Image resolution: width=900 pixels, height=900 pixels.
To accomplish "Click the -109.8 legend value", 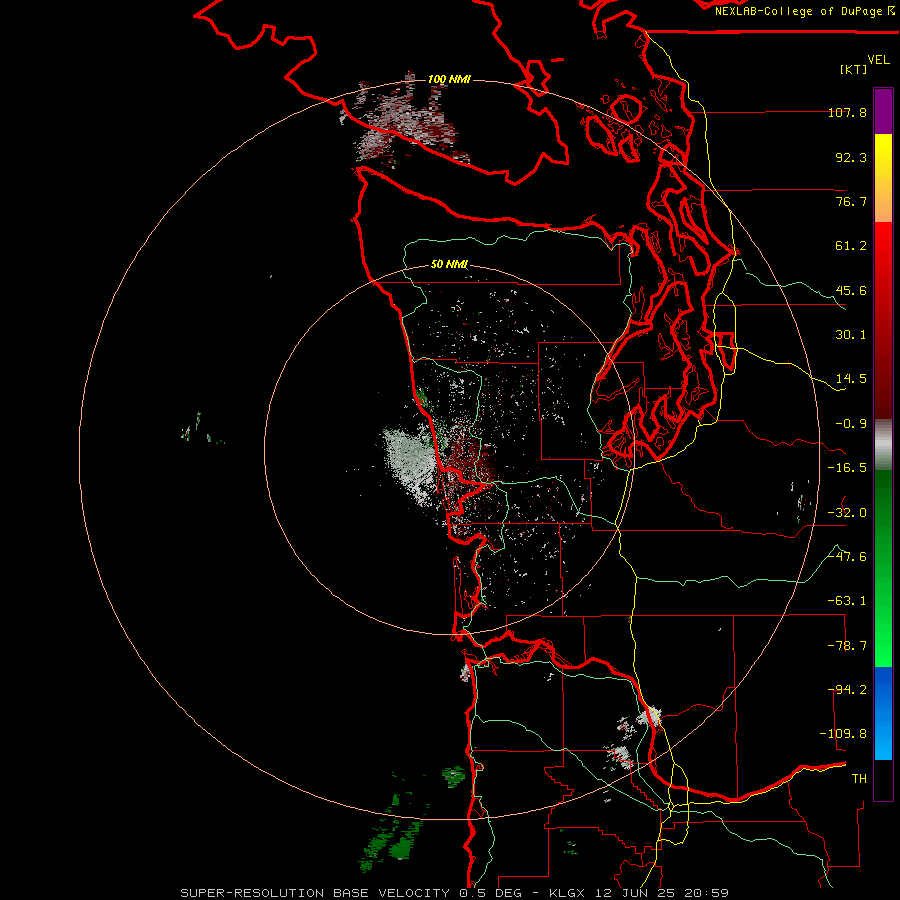I will coord(843,734).
